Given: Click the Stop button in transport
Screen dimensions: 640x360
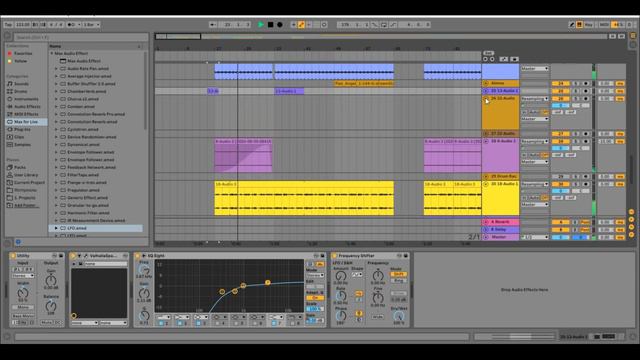Looking at the screenshot, I should (x=270, y=24).
